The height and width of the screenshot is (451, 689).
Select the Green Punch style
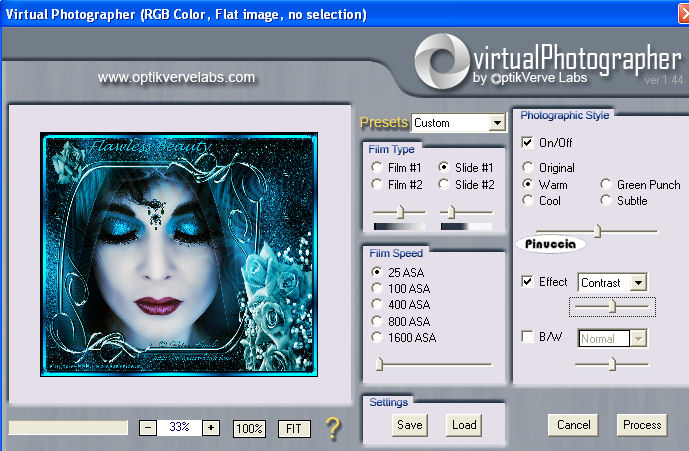606,184
